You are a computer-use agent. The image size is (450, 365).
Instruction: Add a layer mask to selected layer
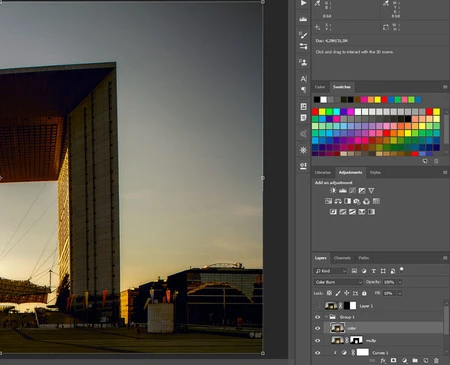coord(394,360)
